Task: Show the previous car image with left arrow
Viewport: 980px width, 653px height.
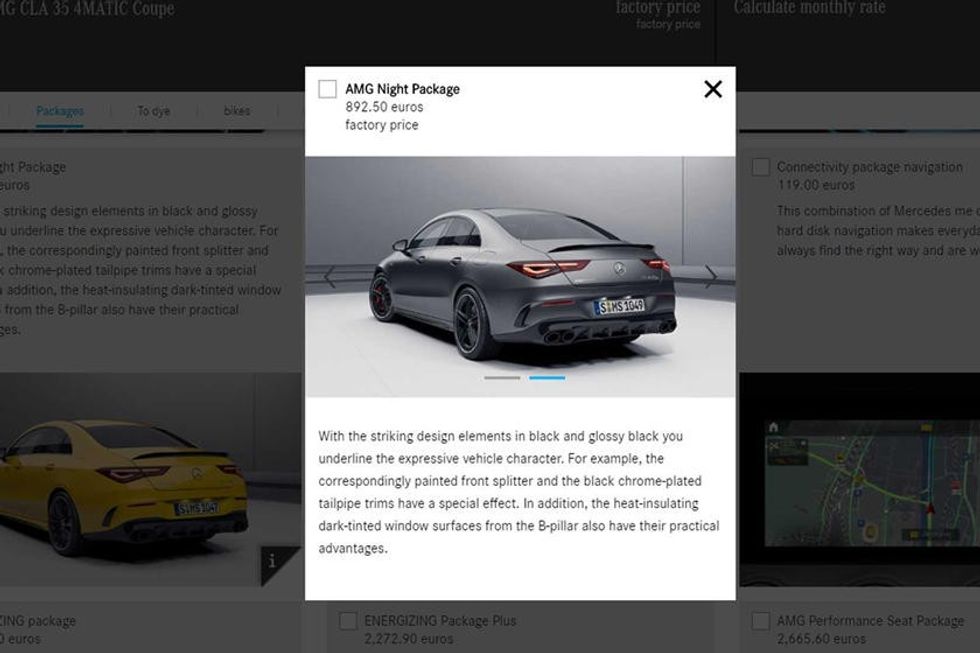Action: pyautogui.click(x=330, y=277)
